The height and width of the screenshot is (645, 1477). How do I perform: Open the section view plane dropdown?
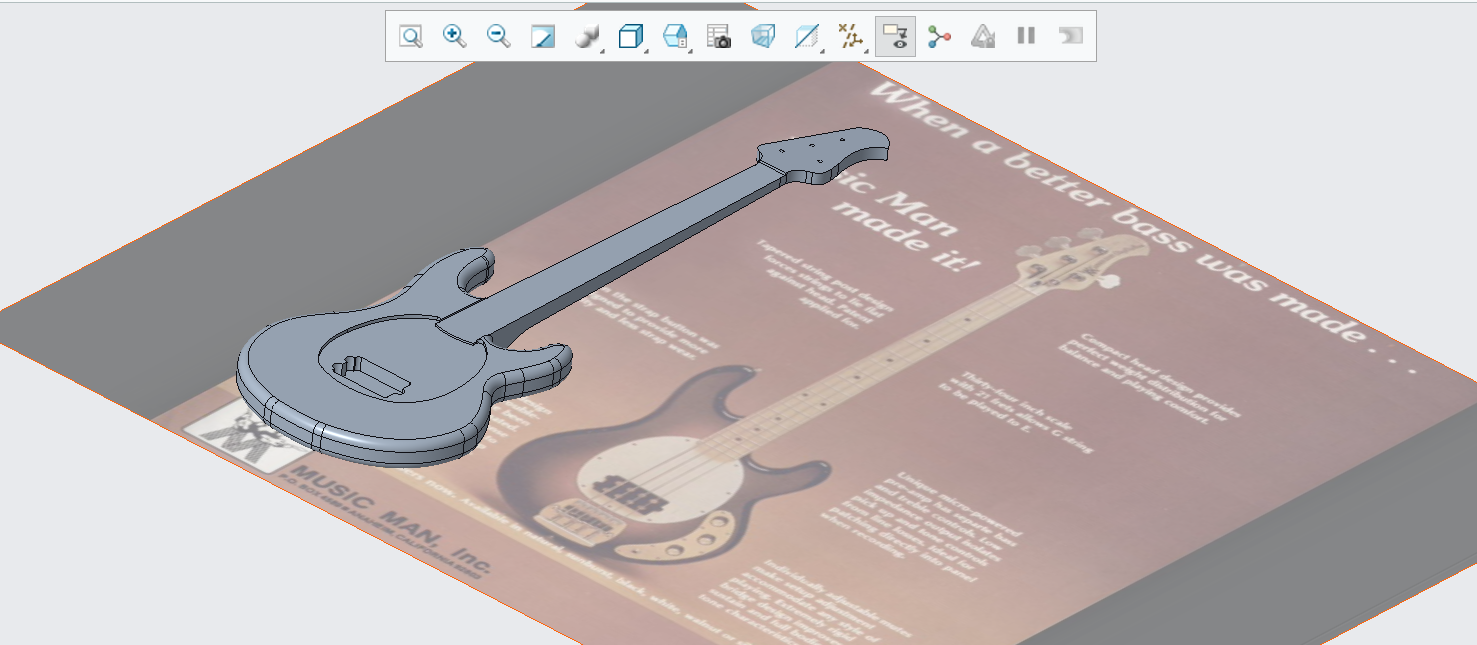point(807,37)
